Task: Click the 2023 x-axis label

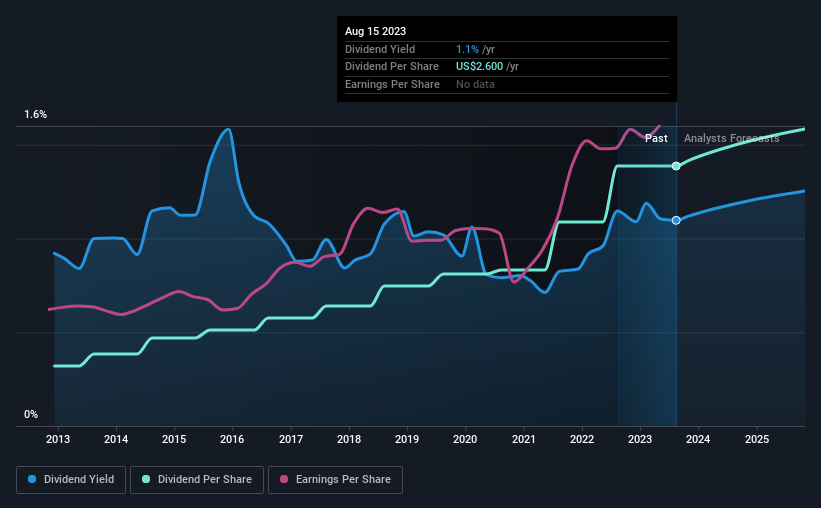Action: pos(640,439)
